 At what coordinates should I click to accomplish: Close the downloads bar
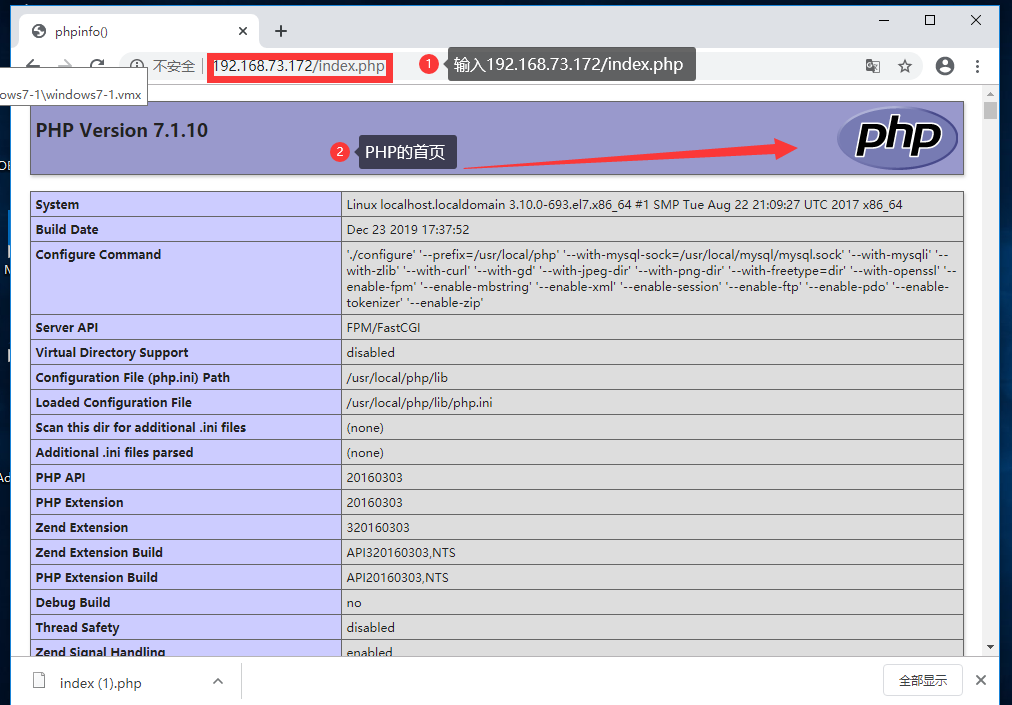coord(981,680)
